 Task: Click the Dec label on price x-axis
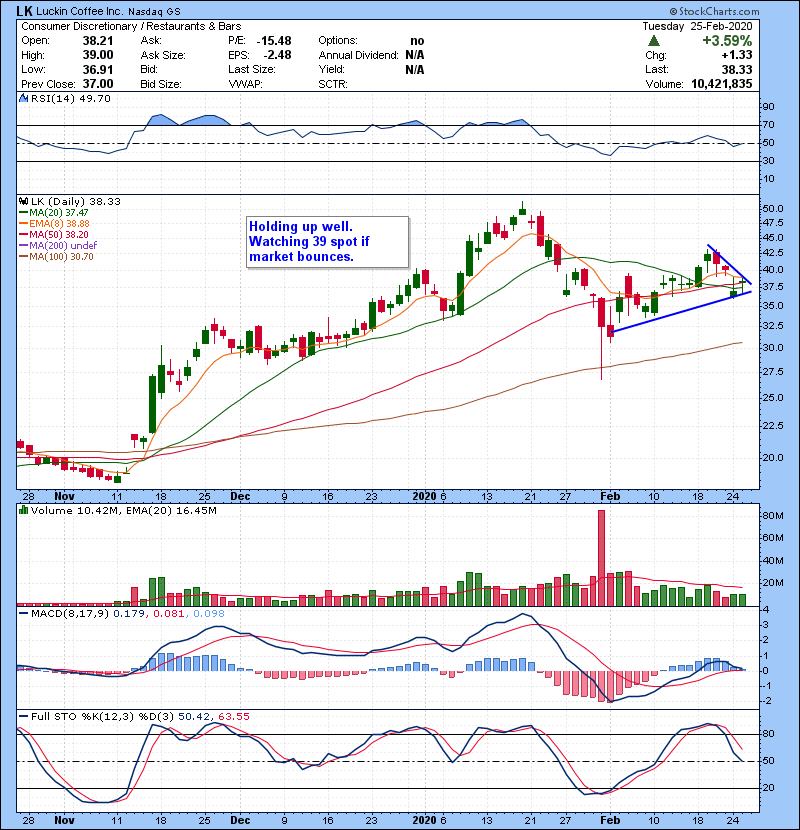coord(240,497)
